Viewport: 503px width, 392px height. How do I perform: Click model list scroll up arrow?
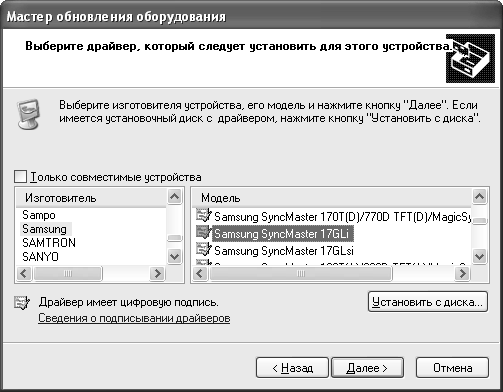click(479, 196)
